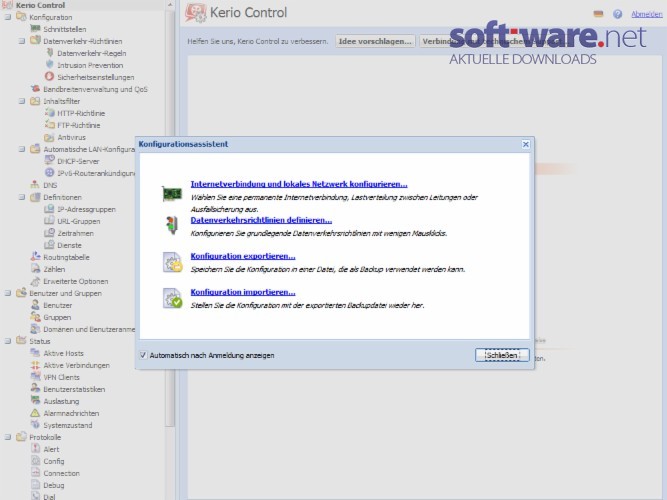This screenshot has height=500, width=667.
Task: Collapse the Datenverkehr-Richtlinien node
Action: click(22, 41)
